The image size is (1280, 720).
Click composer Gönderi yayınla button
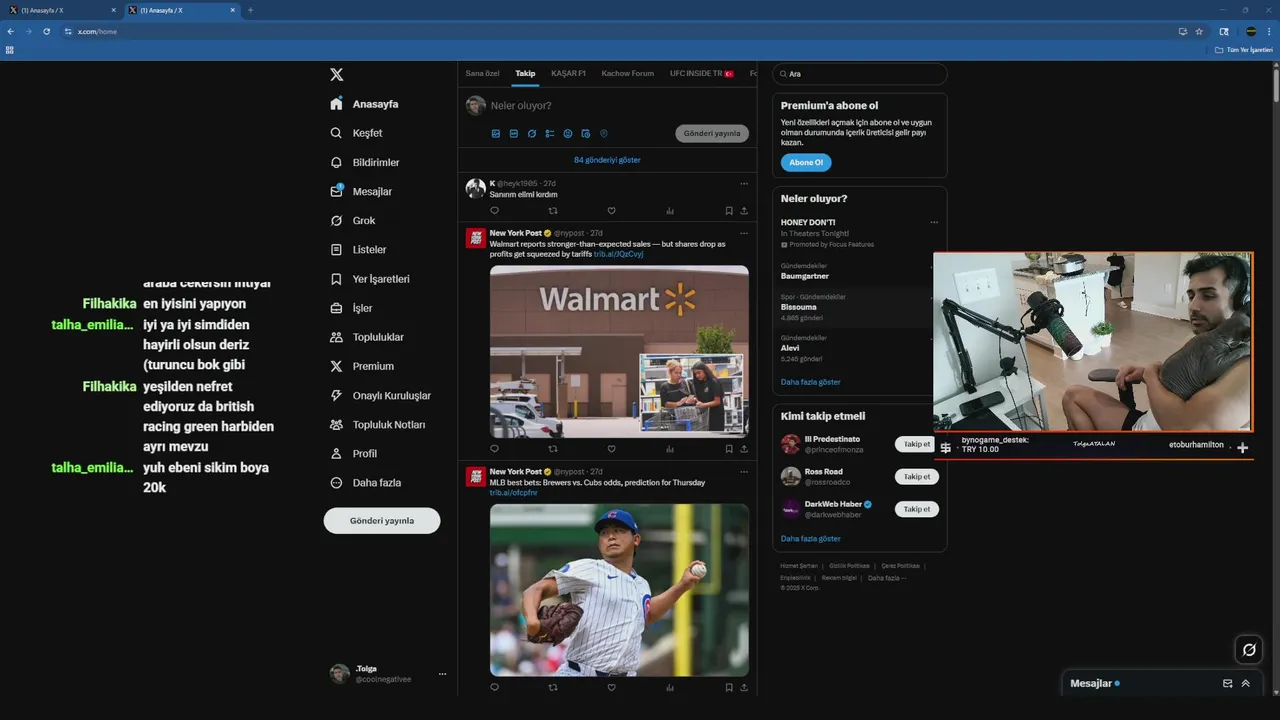(x=712, y=133)
